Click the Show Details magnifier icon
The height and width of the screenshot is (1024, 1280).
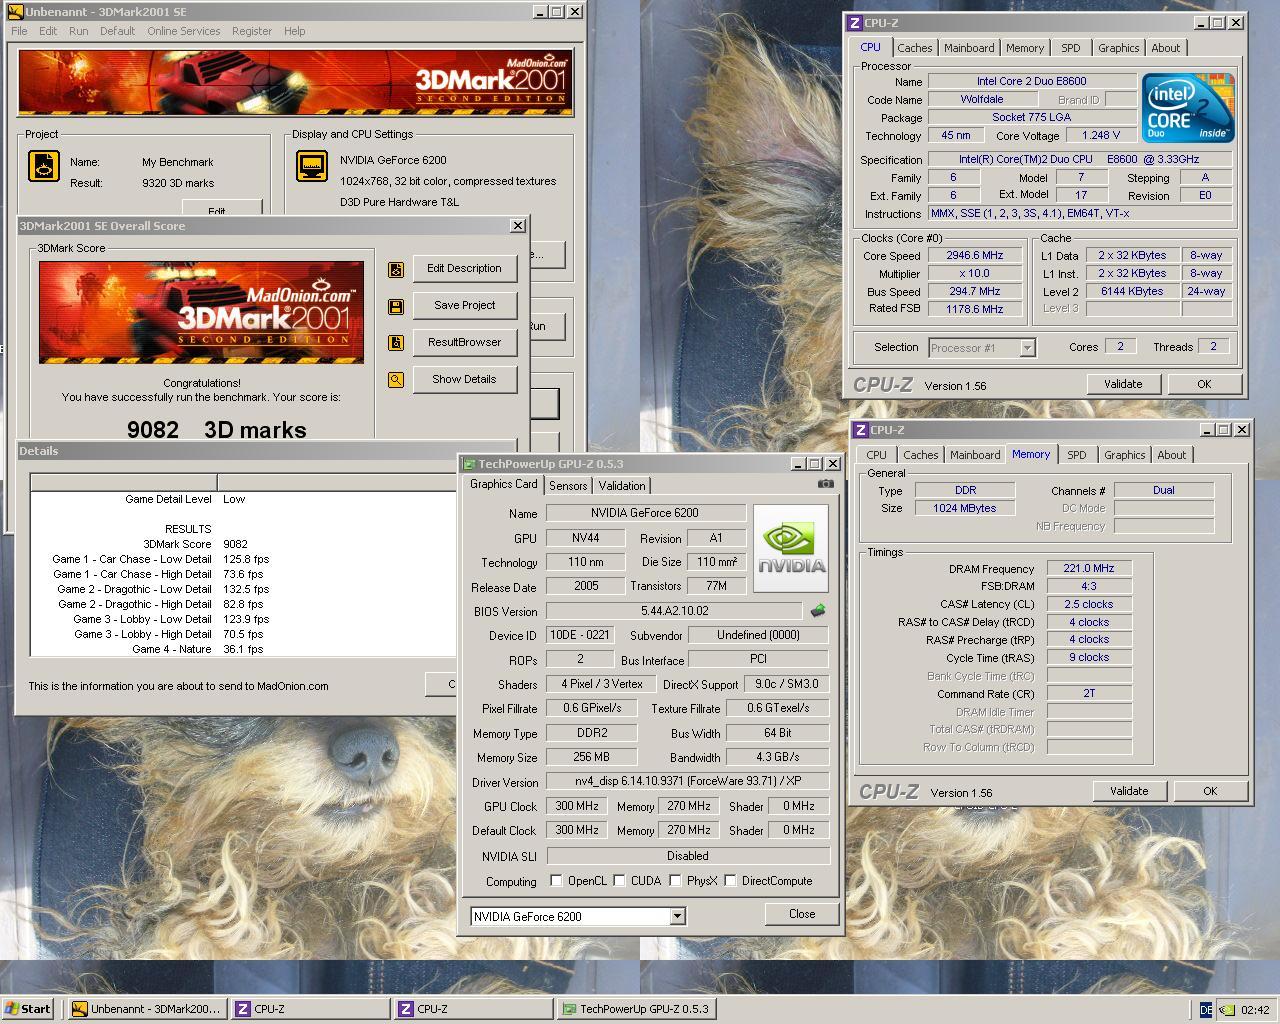[x=396, y=380]
